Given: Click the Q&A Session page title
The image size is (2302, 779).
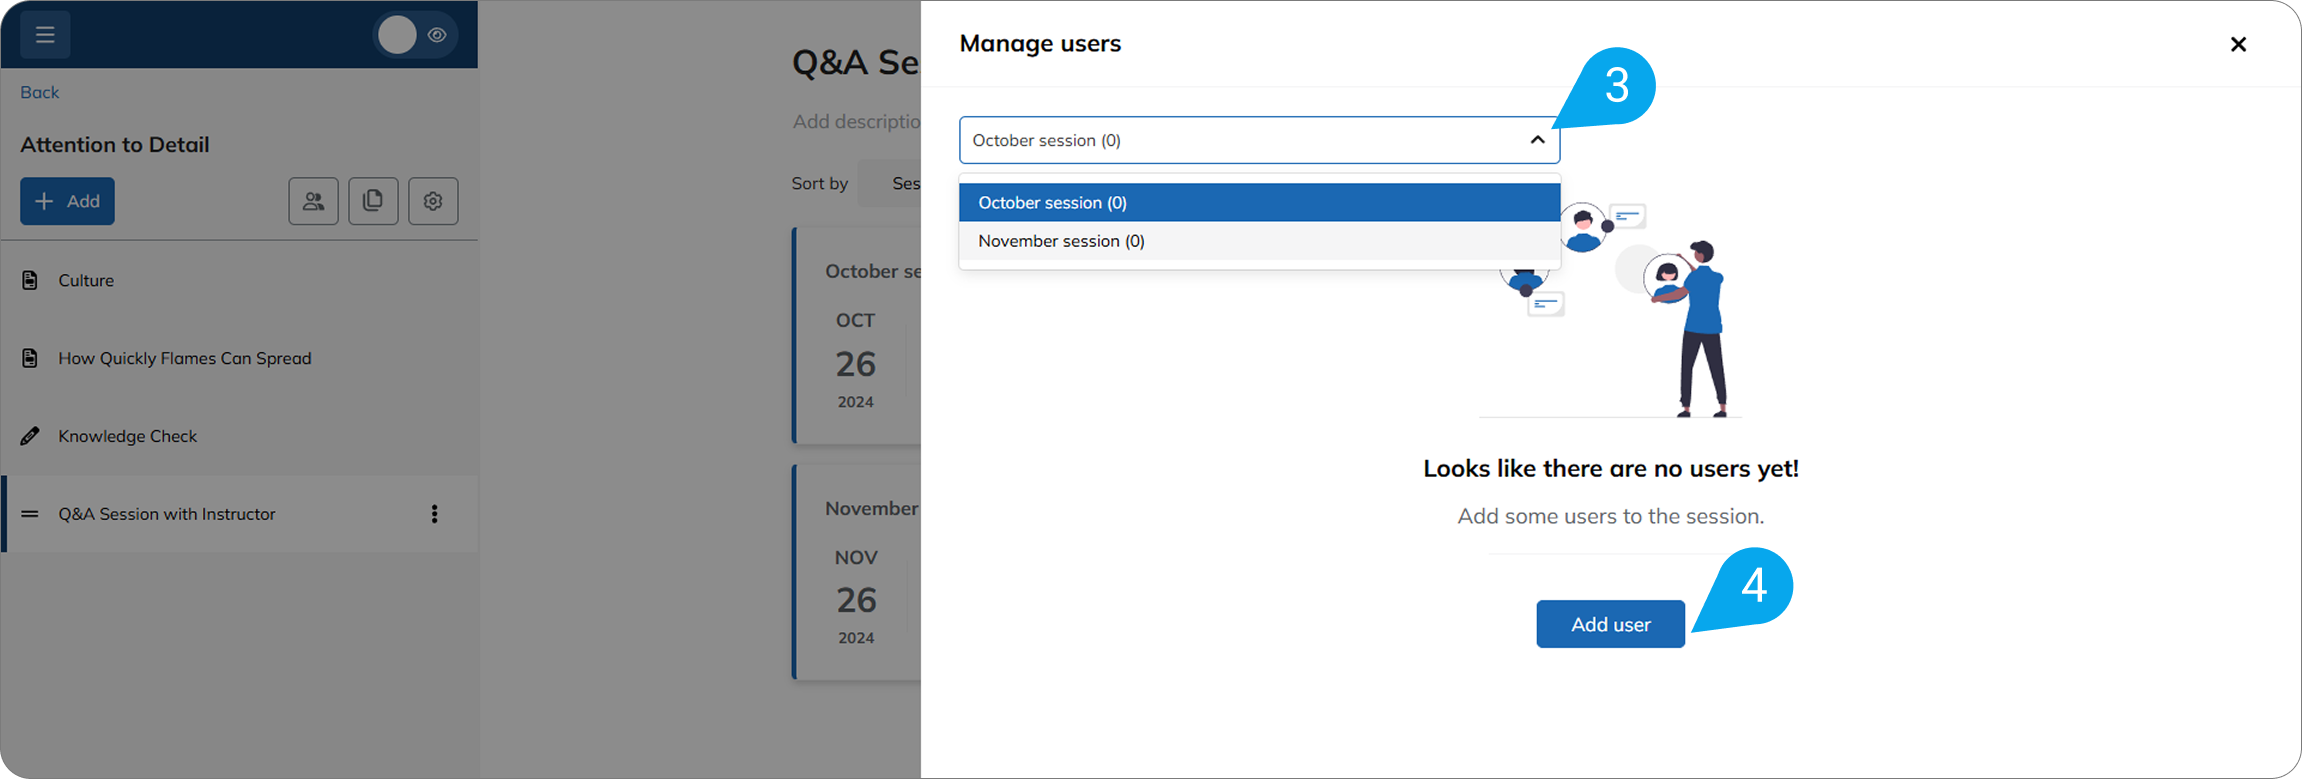Looking at the screenshot, I should [x=856, y=62].
